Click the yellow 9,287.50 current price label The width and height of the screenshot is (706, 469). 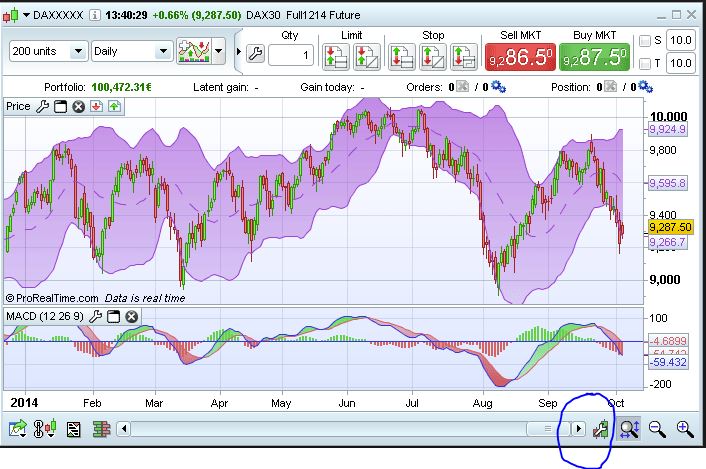pos(670,227)
